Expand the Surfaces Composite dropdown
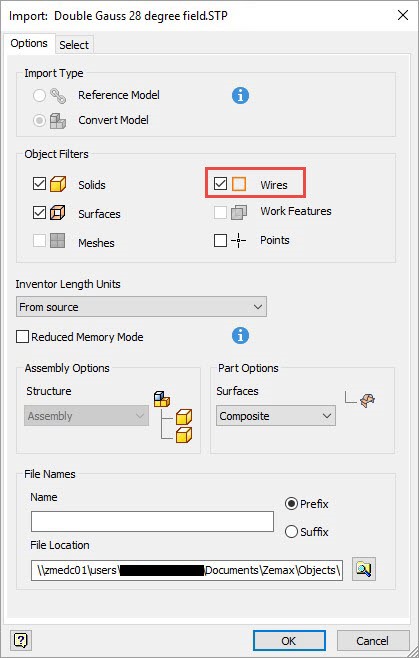The image size is (419, 658). click(x=276, y=416)
